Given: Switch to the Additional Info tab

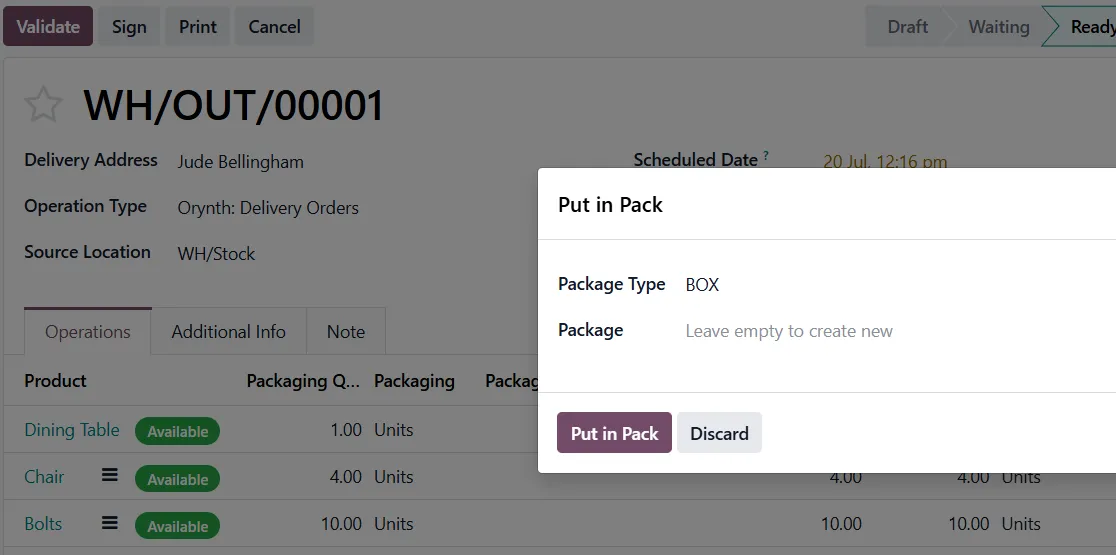Looking at the screenshot, I should 228,332.
